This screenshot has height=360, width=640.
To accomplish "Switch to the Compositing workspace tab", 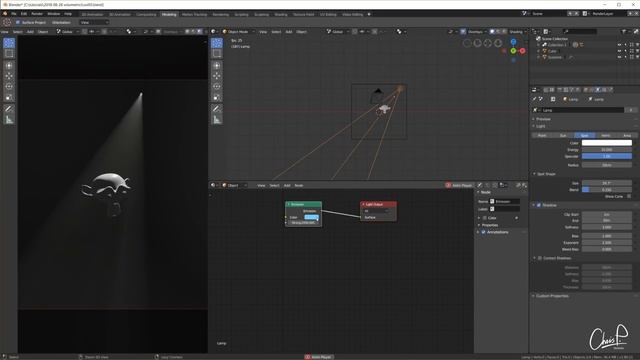I will point(146,14).
